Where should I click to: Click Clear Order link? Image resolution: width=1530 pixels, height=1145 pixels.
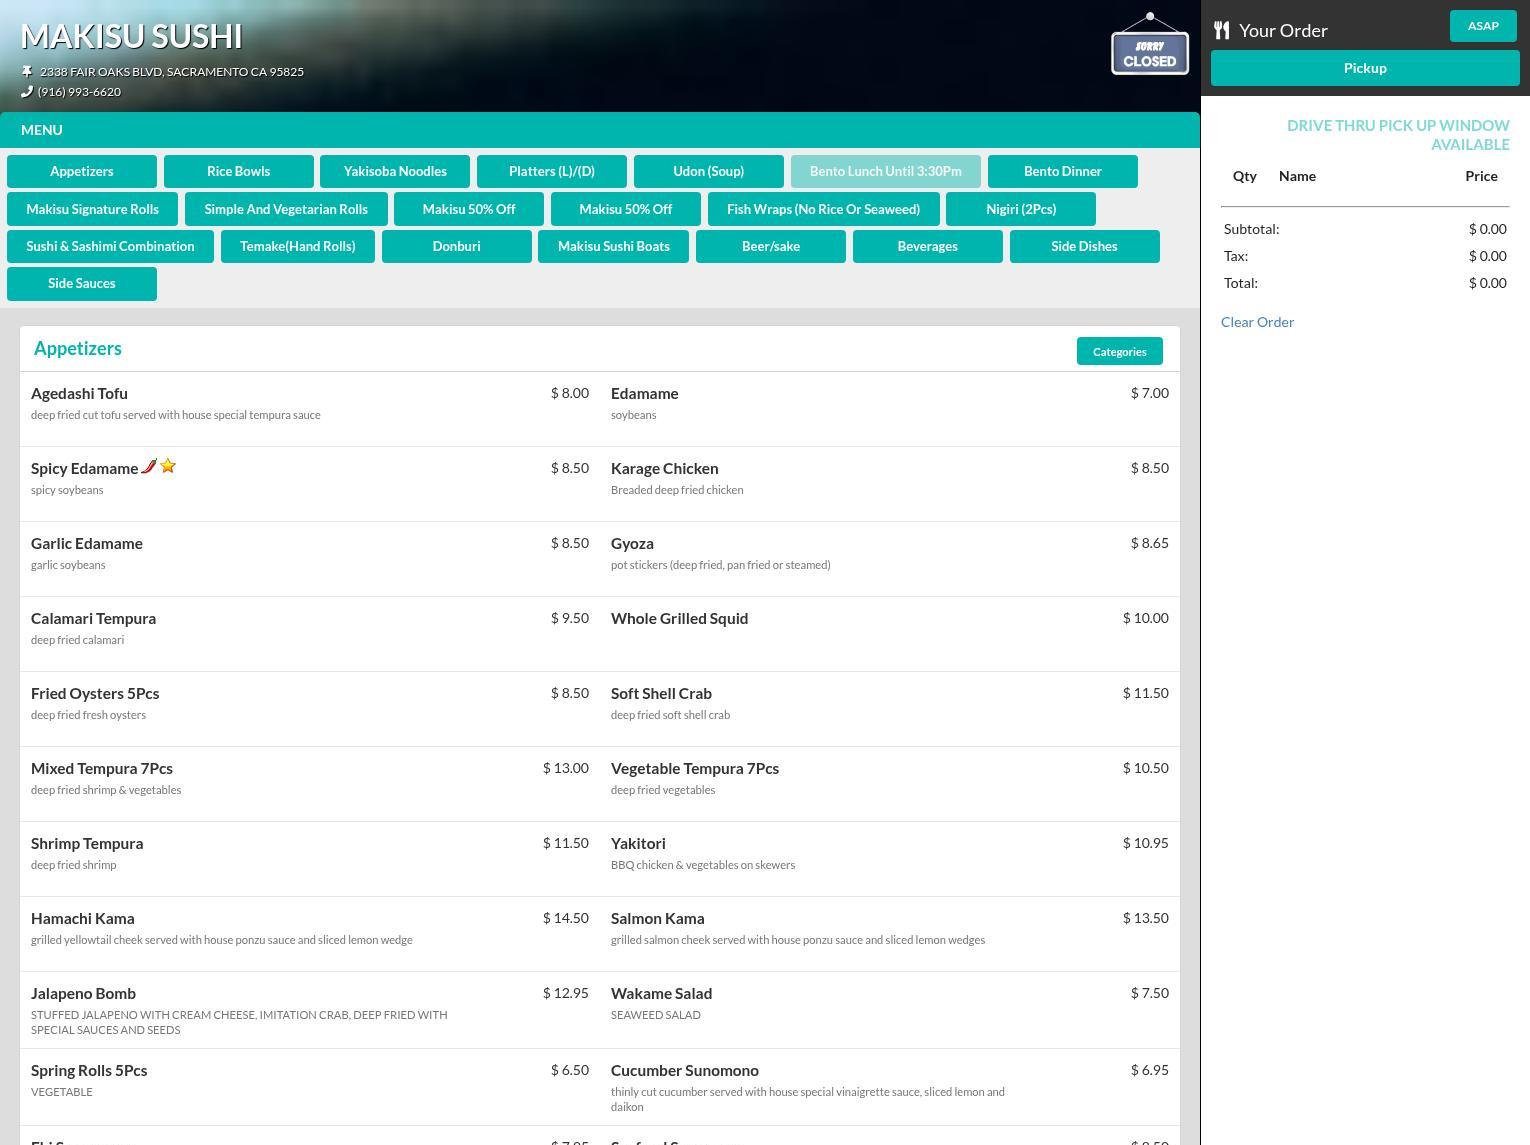(1257, 322)
